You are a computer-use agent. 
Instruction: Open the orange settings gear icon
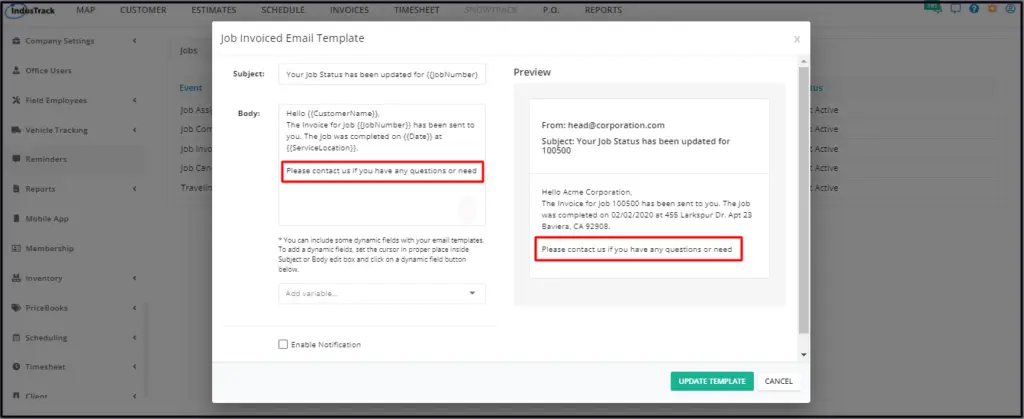coord(993,8)
